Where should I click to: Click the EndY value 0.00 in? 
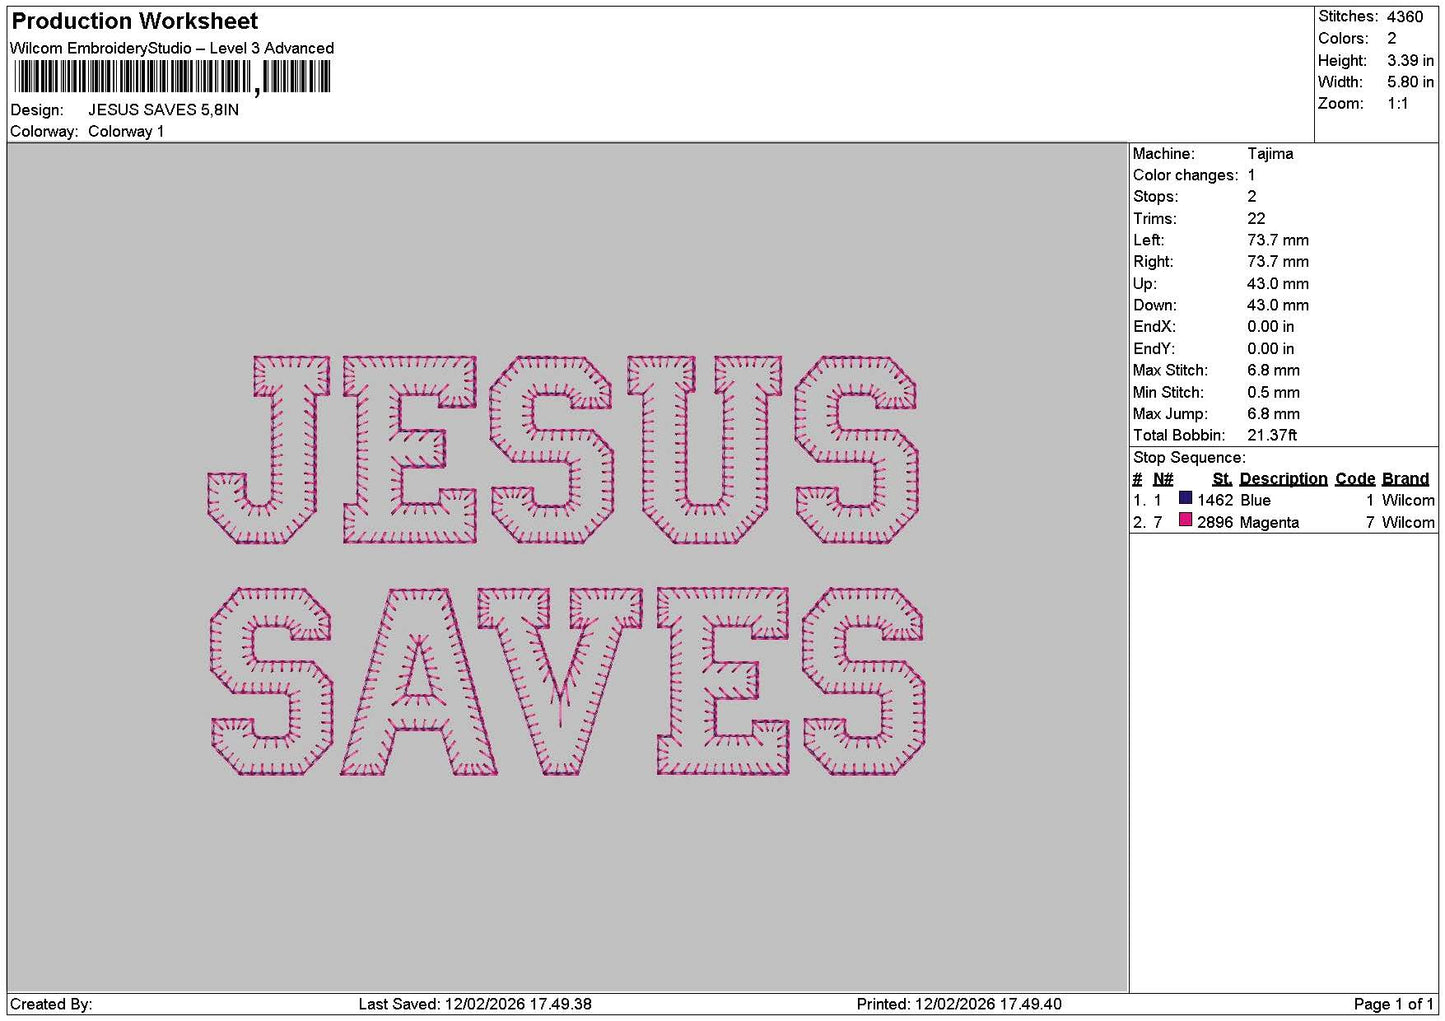point(1270,349)
